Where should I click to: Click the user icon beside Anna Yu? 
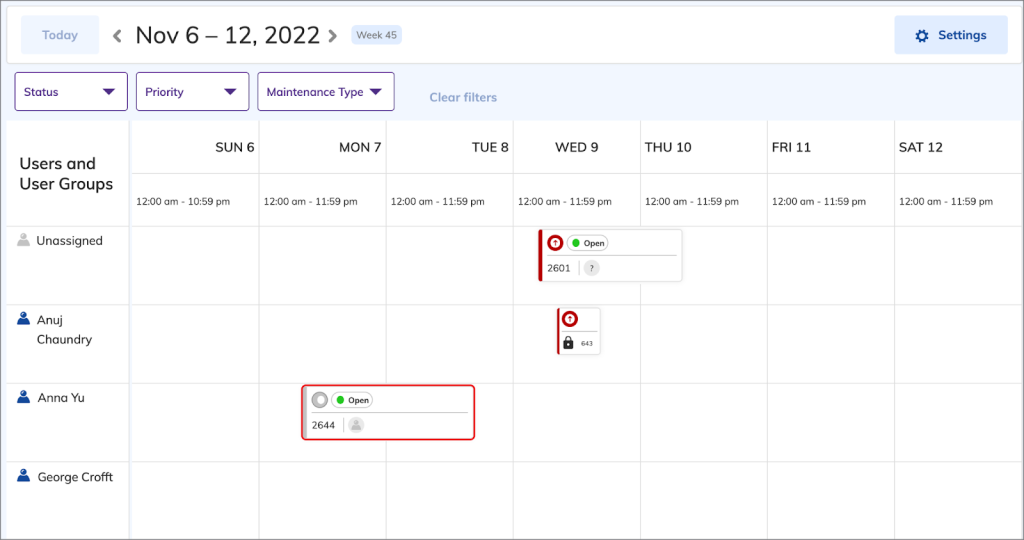pyautogui.click(x=24, y=397)
